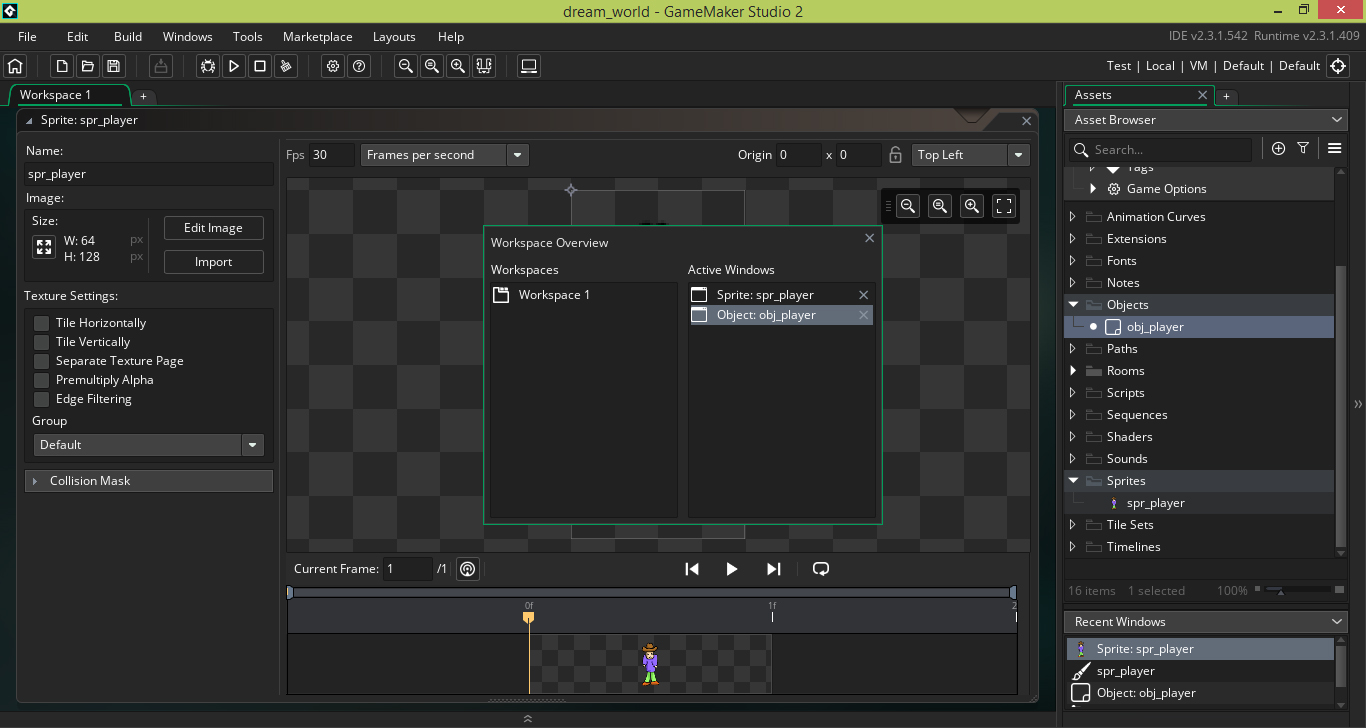Toggle loop playback button

coord(821,569)
